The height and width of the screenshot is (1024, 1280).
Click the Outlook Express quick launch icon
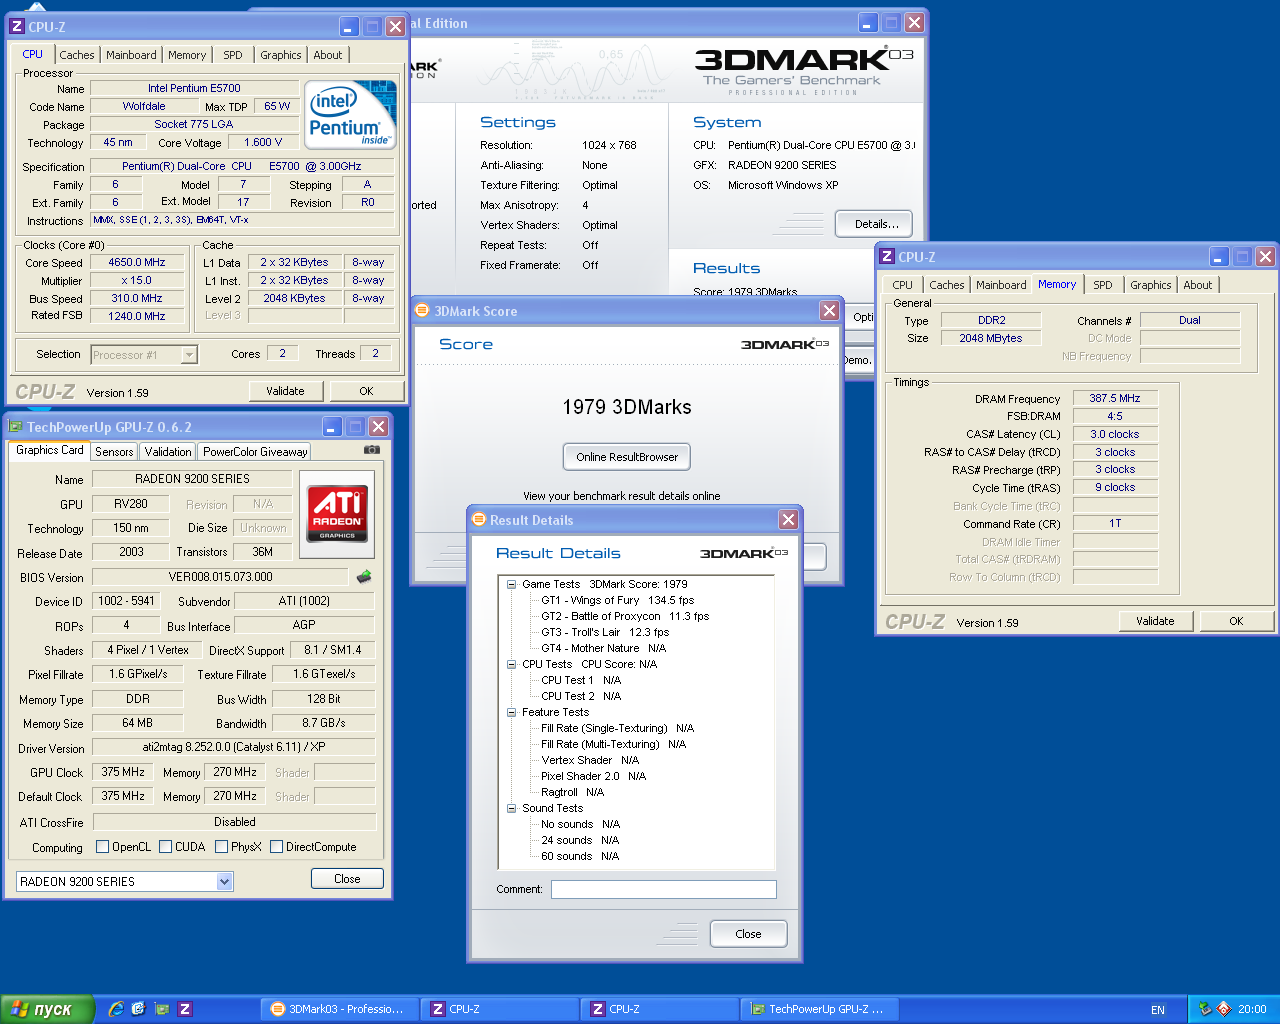coord(138,1009)
